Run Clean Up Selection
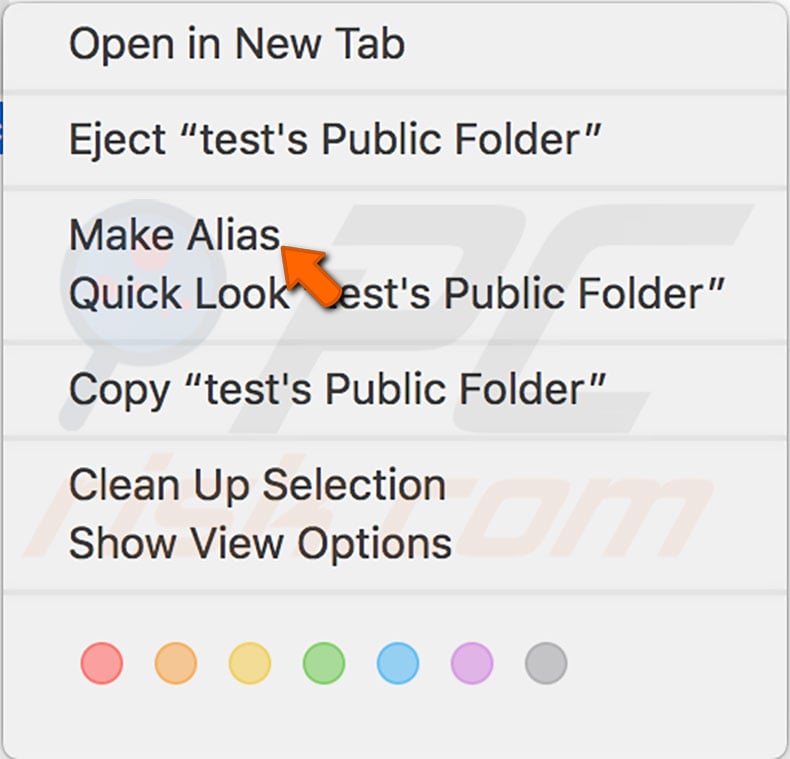790x759 pixels. click(x=257, y=485)
